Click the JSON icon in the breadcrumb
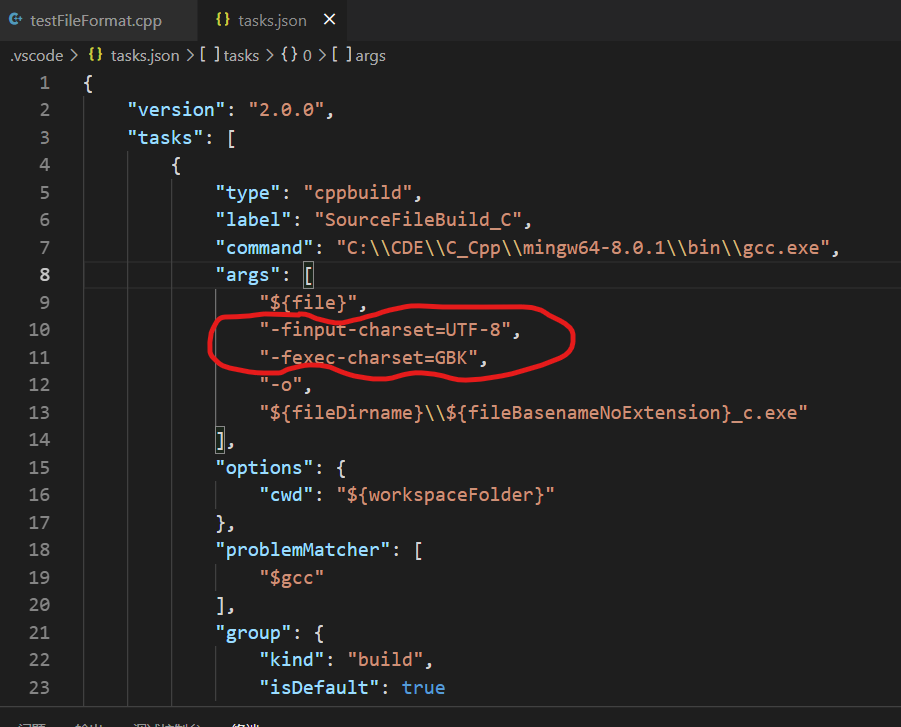The image size is (901, 727). pos(95,55)
